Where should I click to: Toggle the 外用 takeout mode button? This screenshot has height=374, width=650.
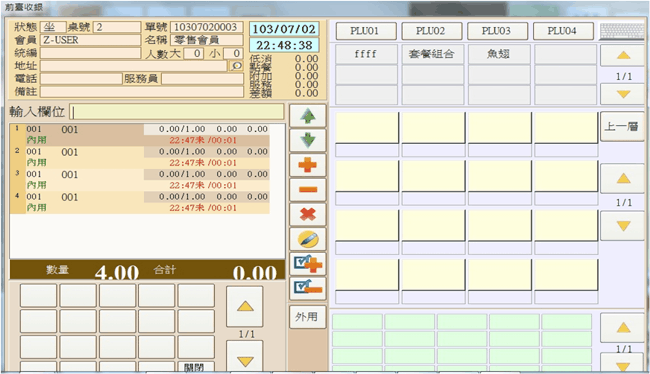307,317
